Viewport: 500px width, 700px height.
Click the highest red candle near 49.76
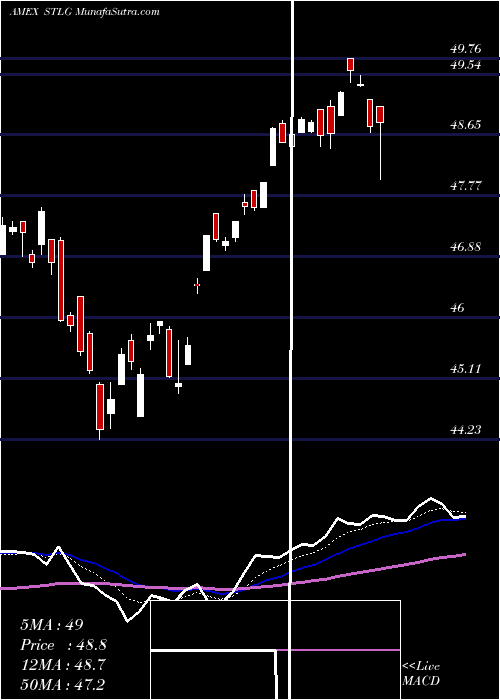pos(350,70)
